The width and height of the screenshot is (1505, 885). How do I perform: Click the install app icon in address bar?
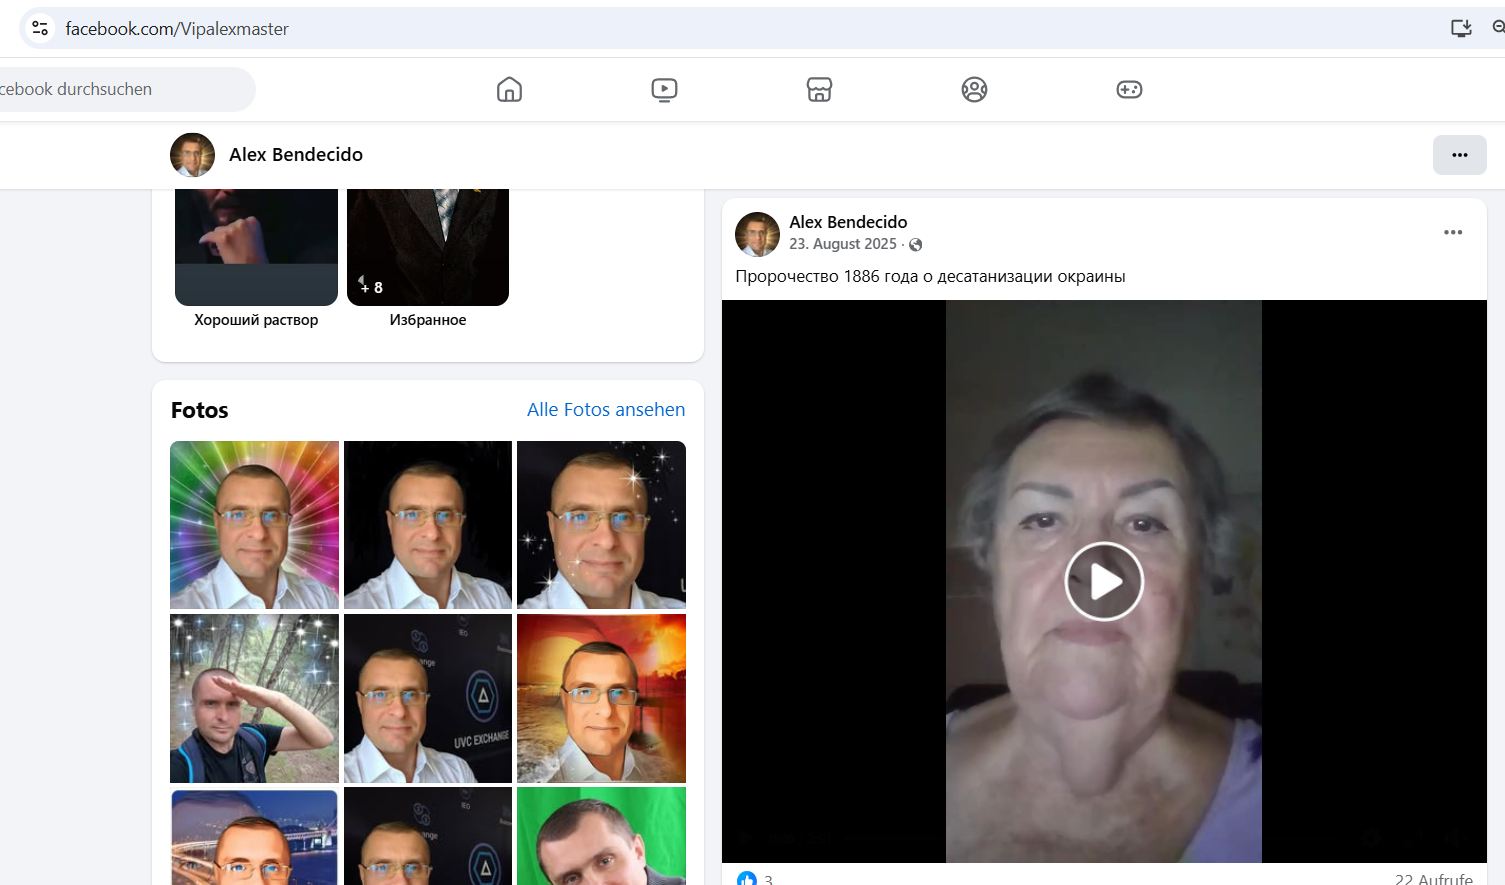[x=1461, y=28]
